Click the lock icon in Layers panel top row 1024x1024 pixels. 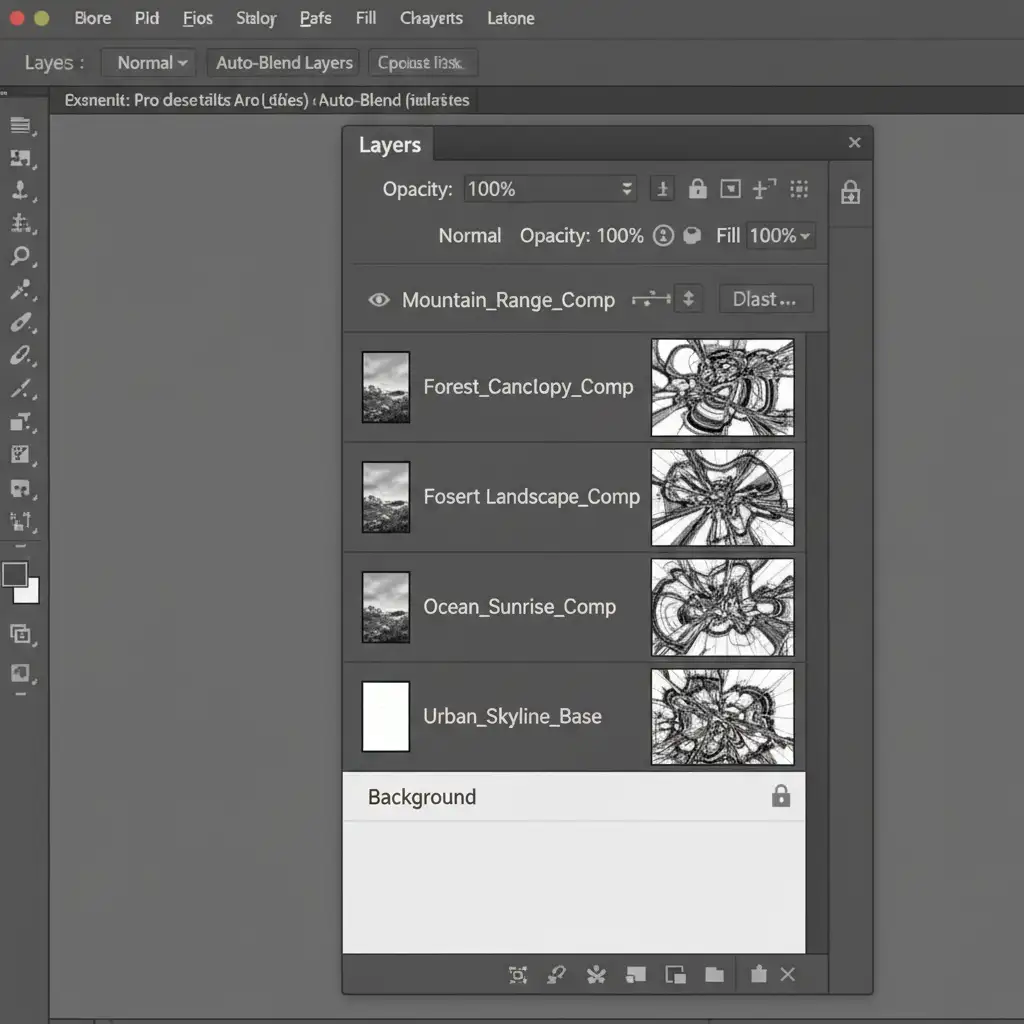pos(697,189)
